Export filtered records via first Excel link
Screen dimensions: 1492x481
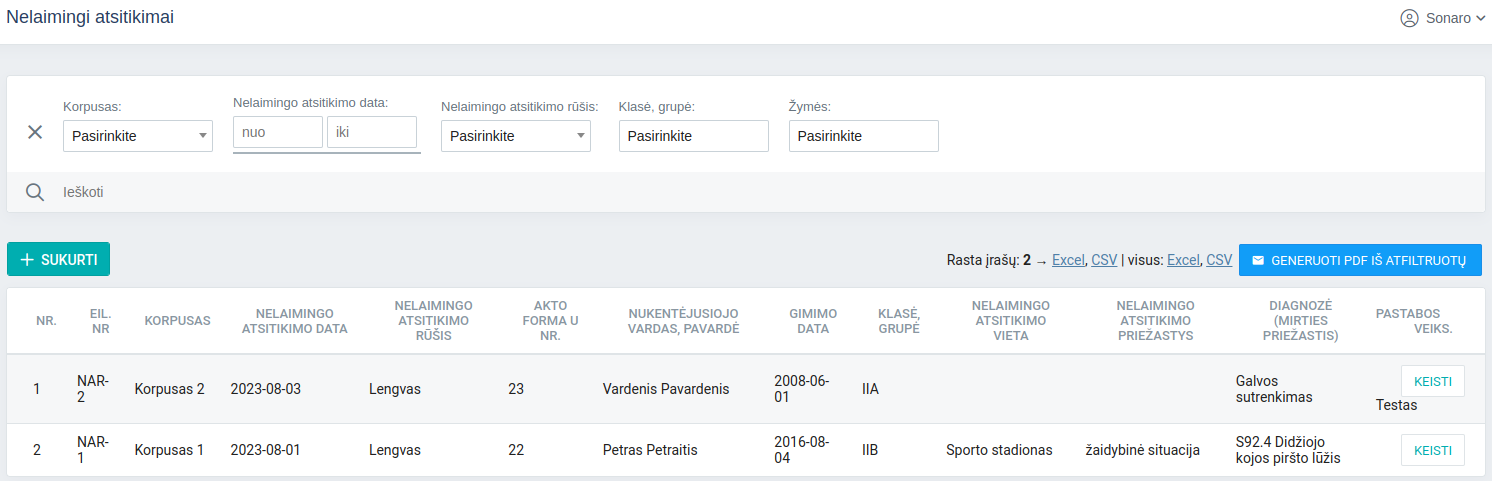coord(1068,260)
